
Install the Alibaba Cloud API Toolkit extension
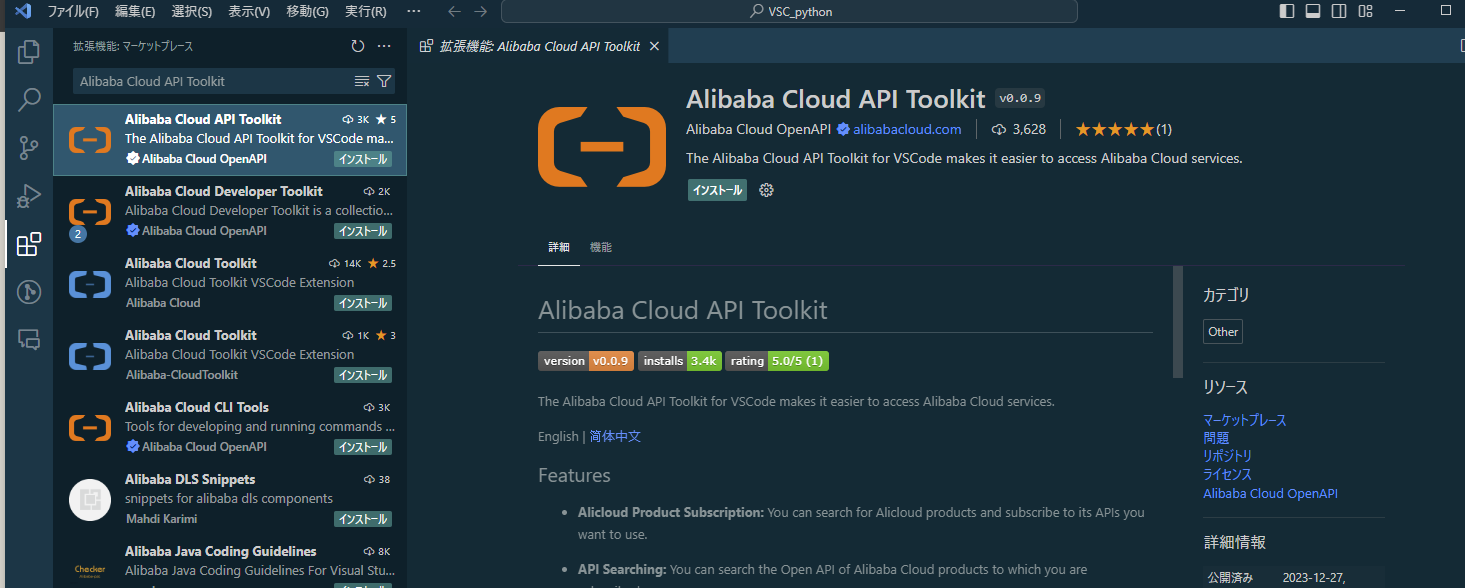coord(716,189)
